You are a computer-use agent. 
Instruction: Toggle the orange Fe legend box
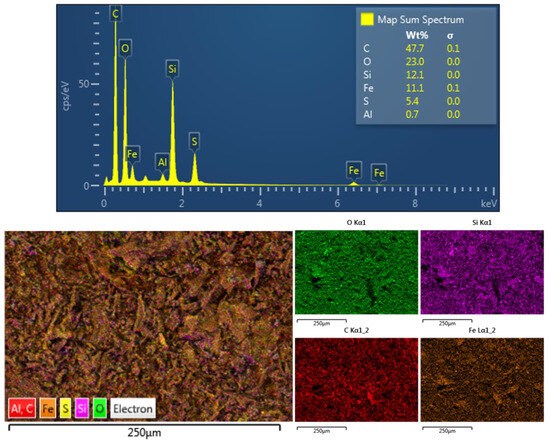(x=48, y=408)
